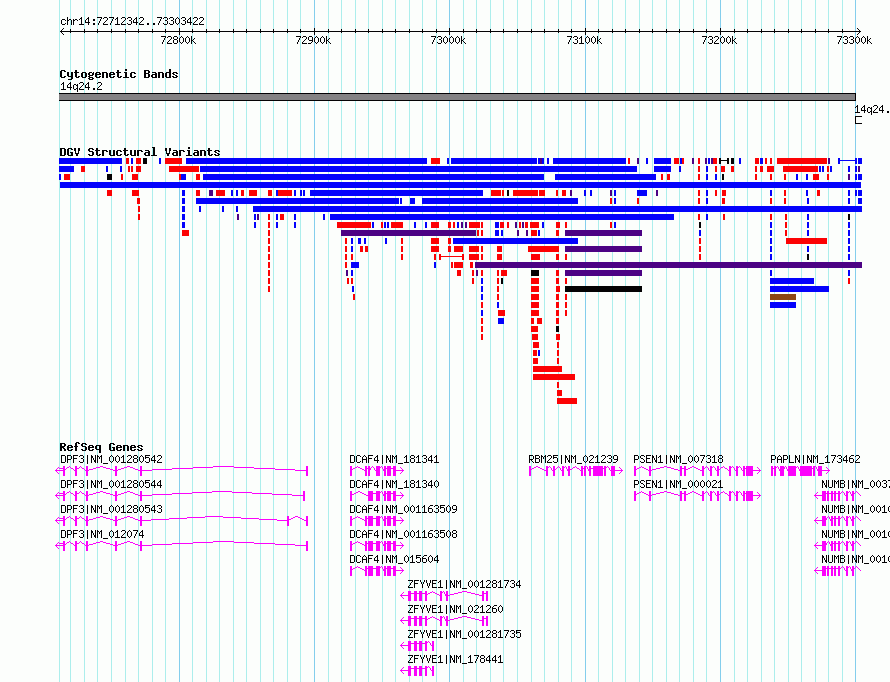The image size is (890, 682).
Task: Select the DGV Structural Variants track title
Action: tap(140, 152)
